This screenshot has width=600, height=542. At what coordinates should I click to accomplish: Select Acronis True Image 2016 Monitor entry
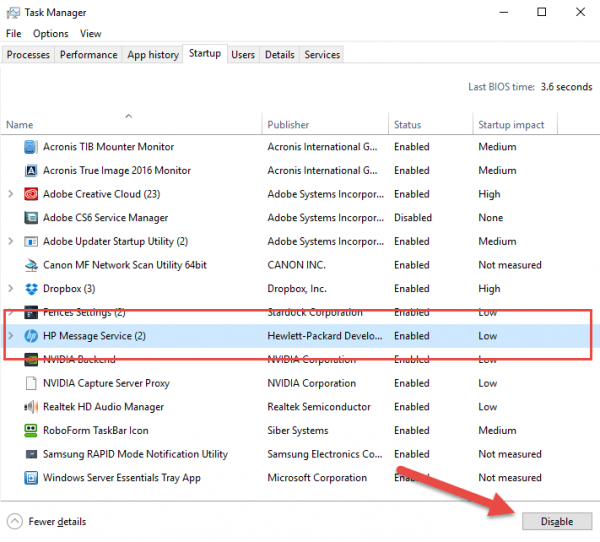coord(117,170)
